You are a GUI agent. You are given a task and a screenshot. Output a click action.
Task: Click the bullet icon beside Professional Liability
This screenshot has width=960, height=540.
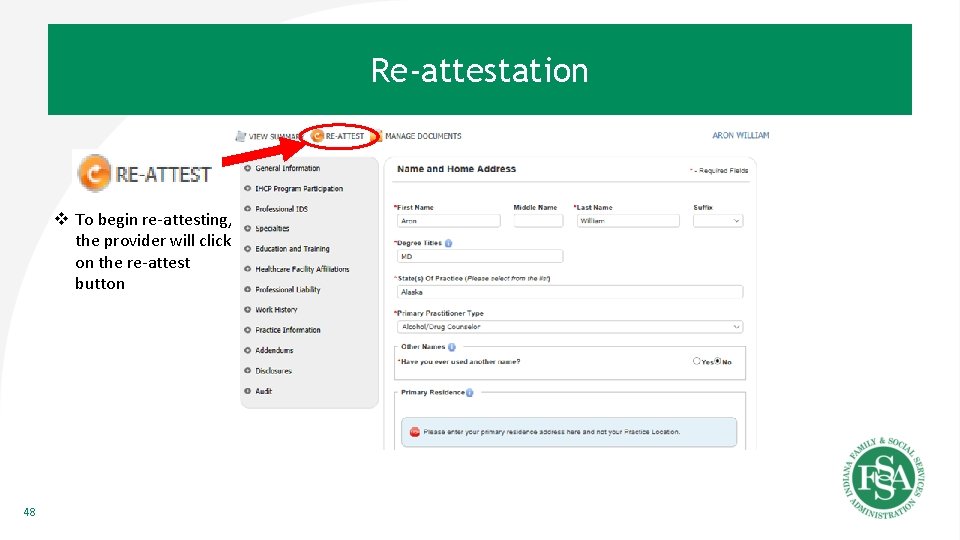[247, 289]
